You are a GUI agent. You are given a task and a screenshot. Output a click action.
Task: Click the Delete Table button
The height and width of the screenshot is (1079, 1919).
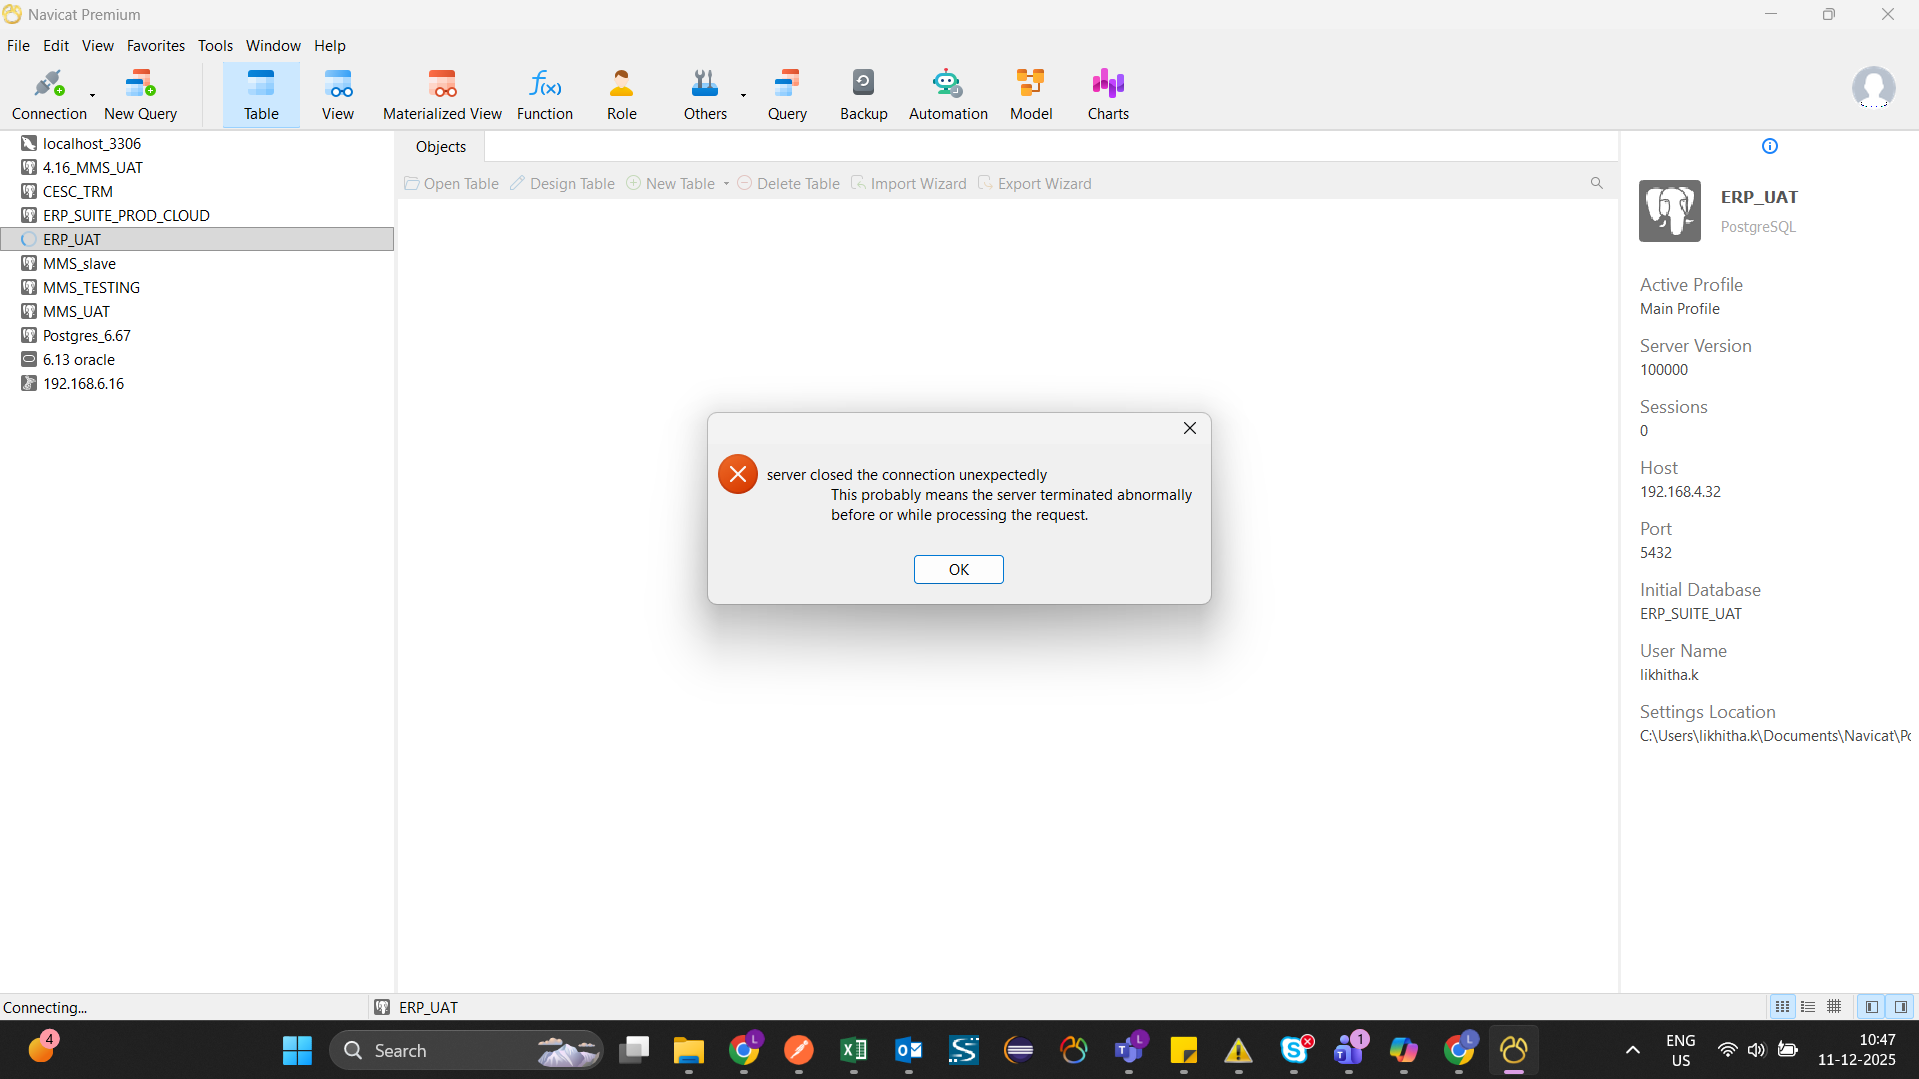[789, 184]
